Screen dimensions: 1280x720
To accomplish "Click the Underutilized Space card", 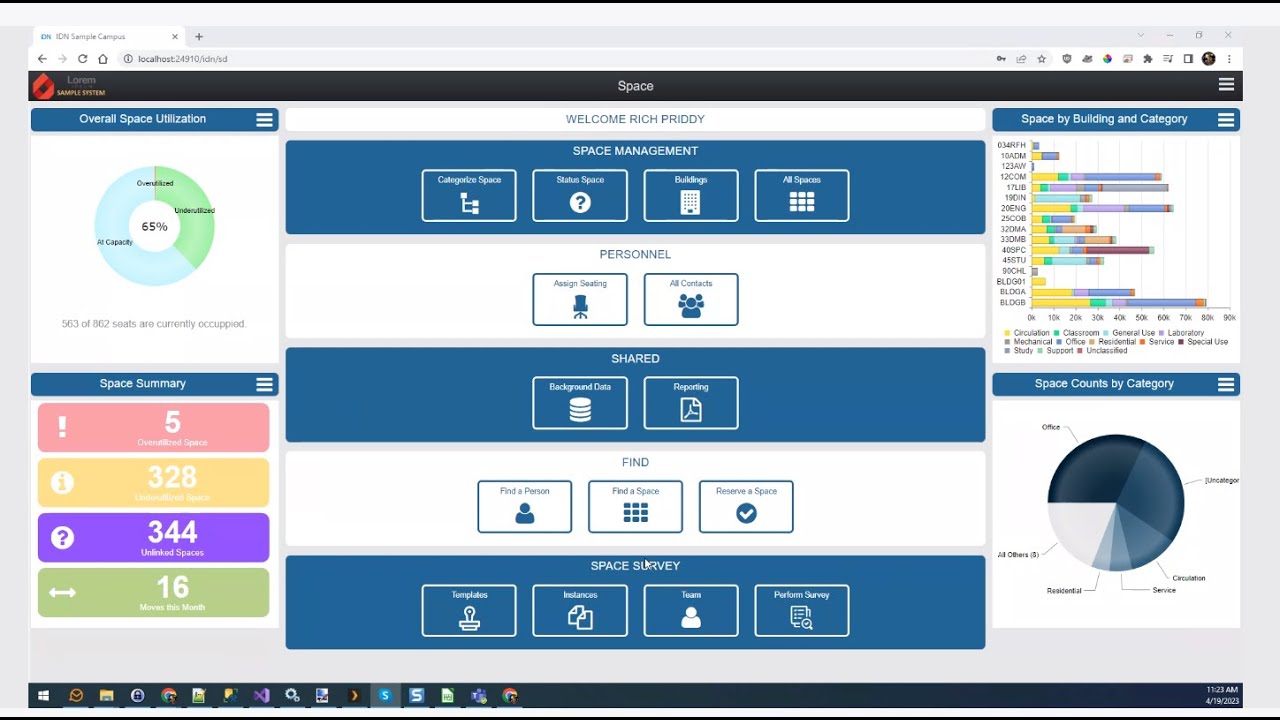I will tap(154, 483).
